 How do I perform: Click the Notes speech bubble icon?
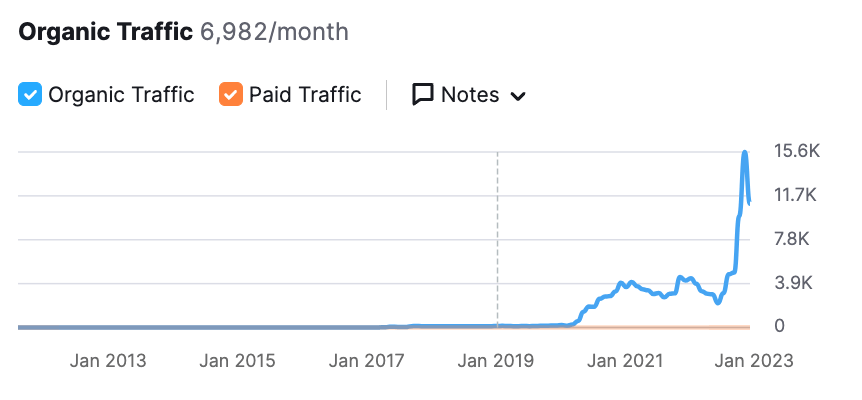coord(423,95)
